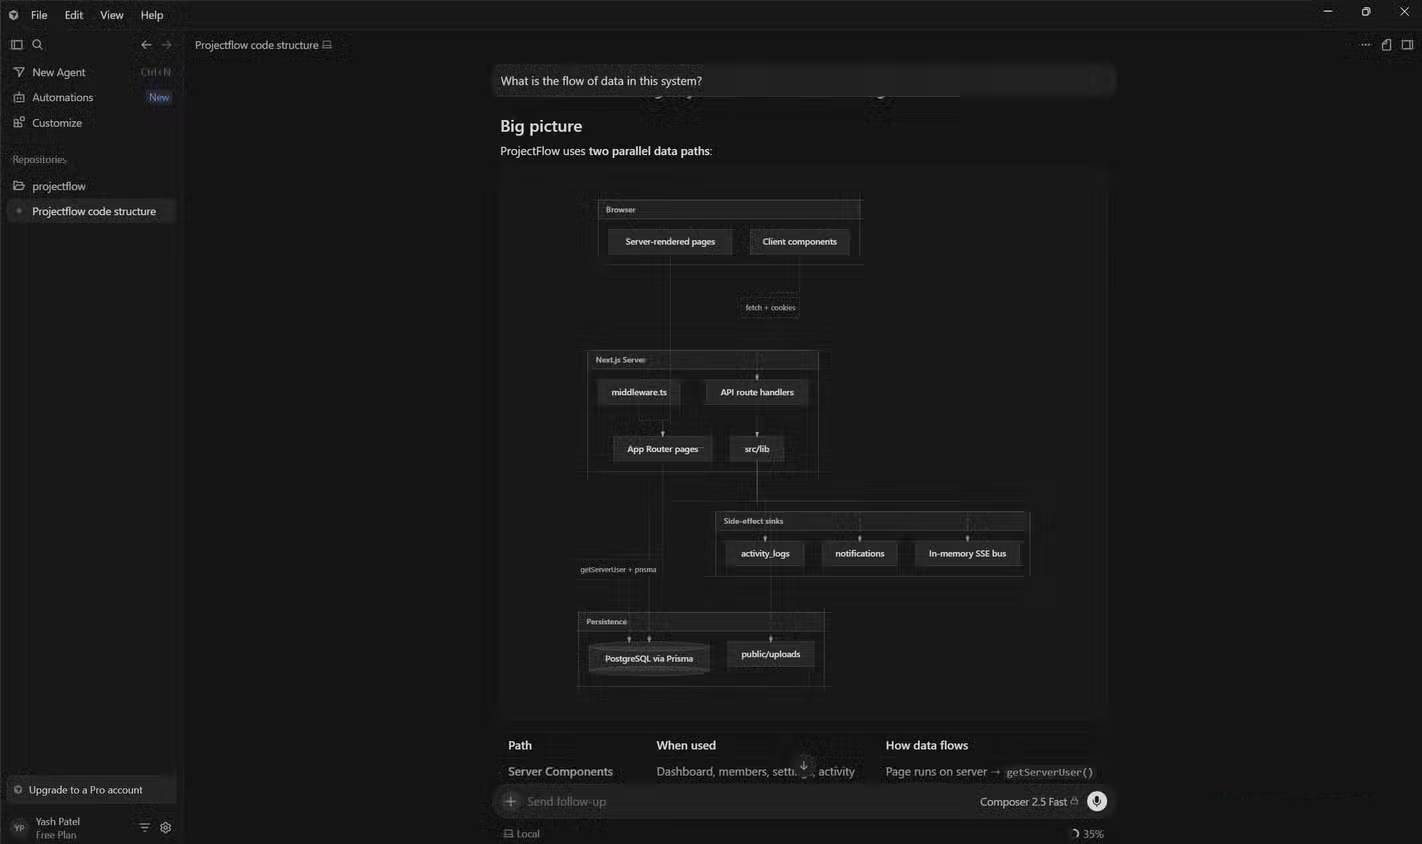Click Upgrade to a Pro account

click(x=91, y=790)
